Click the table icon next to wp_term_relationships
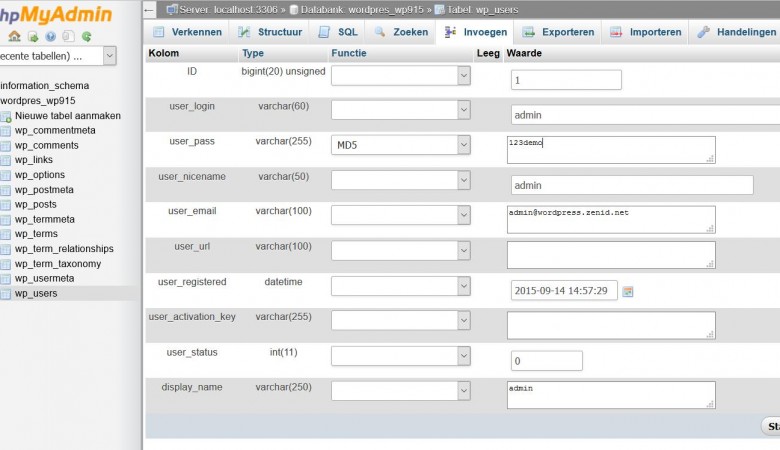This screenshot has width=780, height=450. point(5,249)
